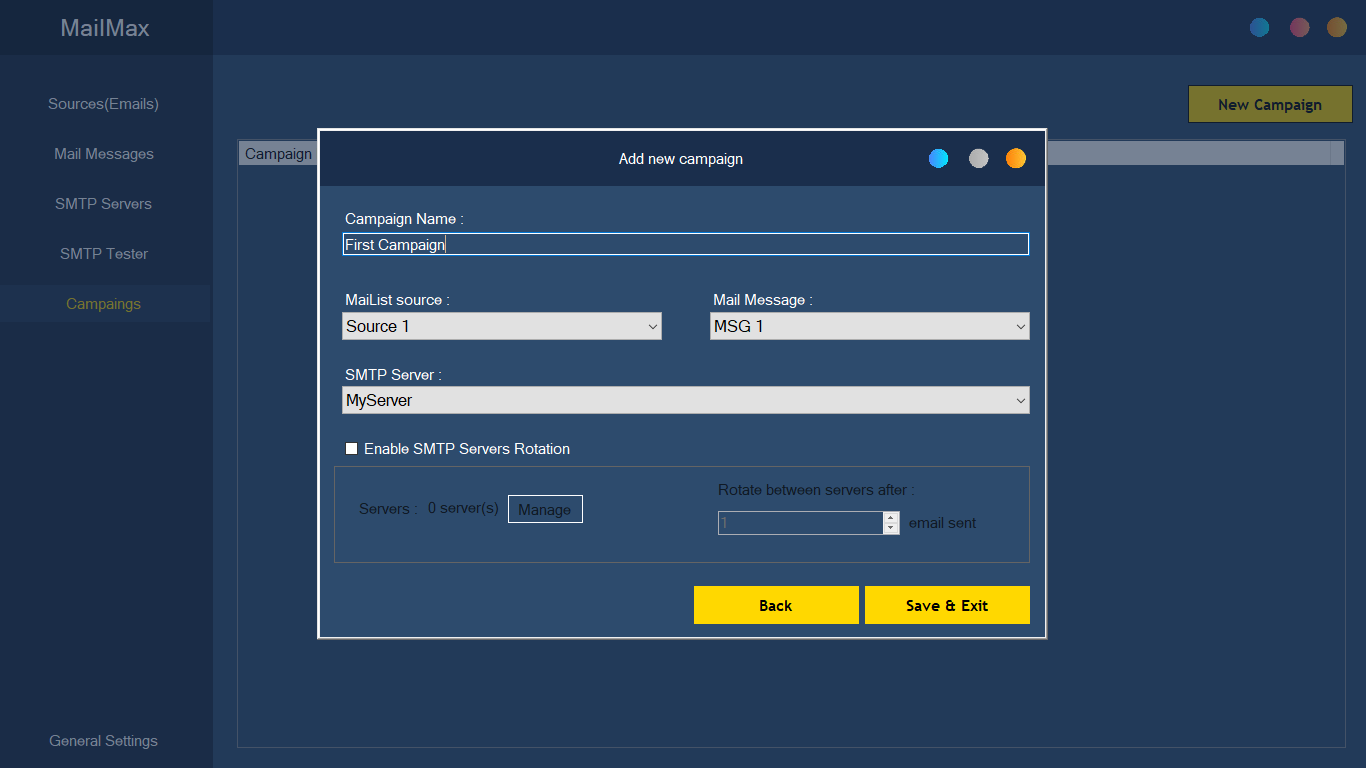Select Sources(Emails) in the sidebar
This screenshot has width=1366, height=768.
click(103, 103)
